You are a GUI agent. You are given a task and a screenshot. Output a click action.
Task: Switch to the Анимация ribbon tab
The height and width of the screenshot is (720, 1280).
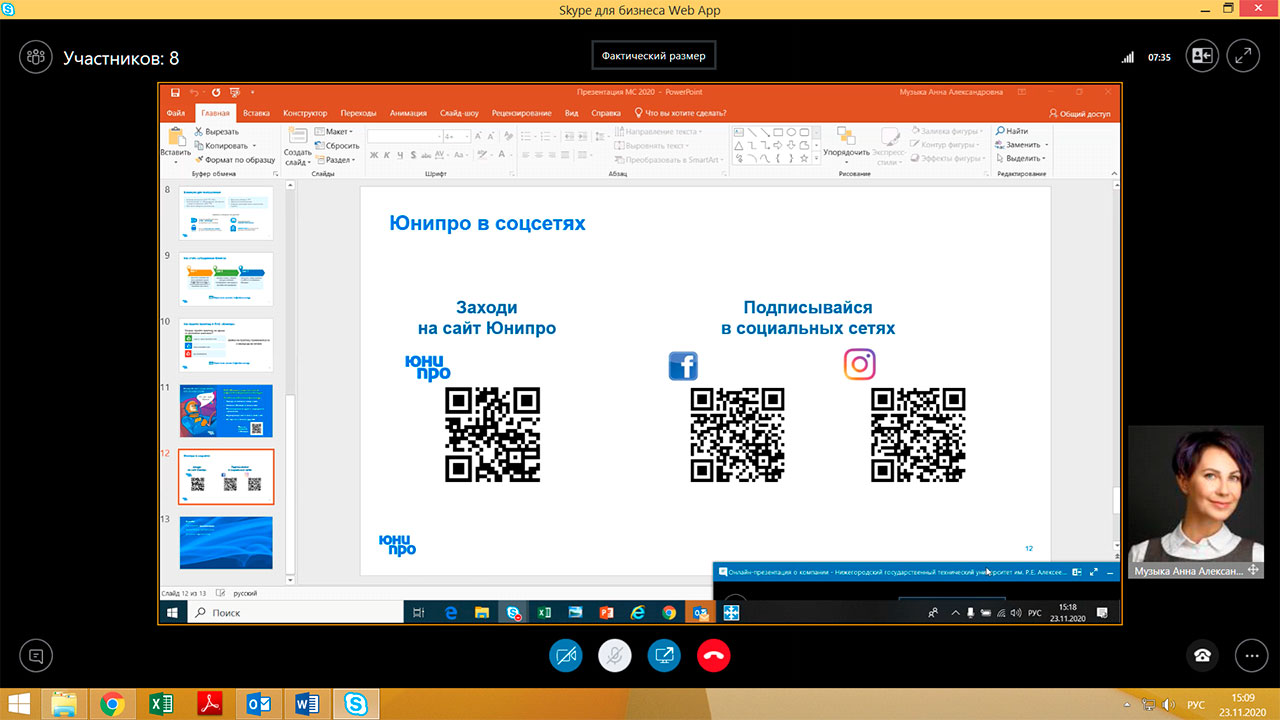point(408,113)
